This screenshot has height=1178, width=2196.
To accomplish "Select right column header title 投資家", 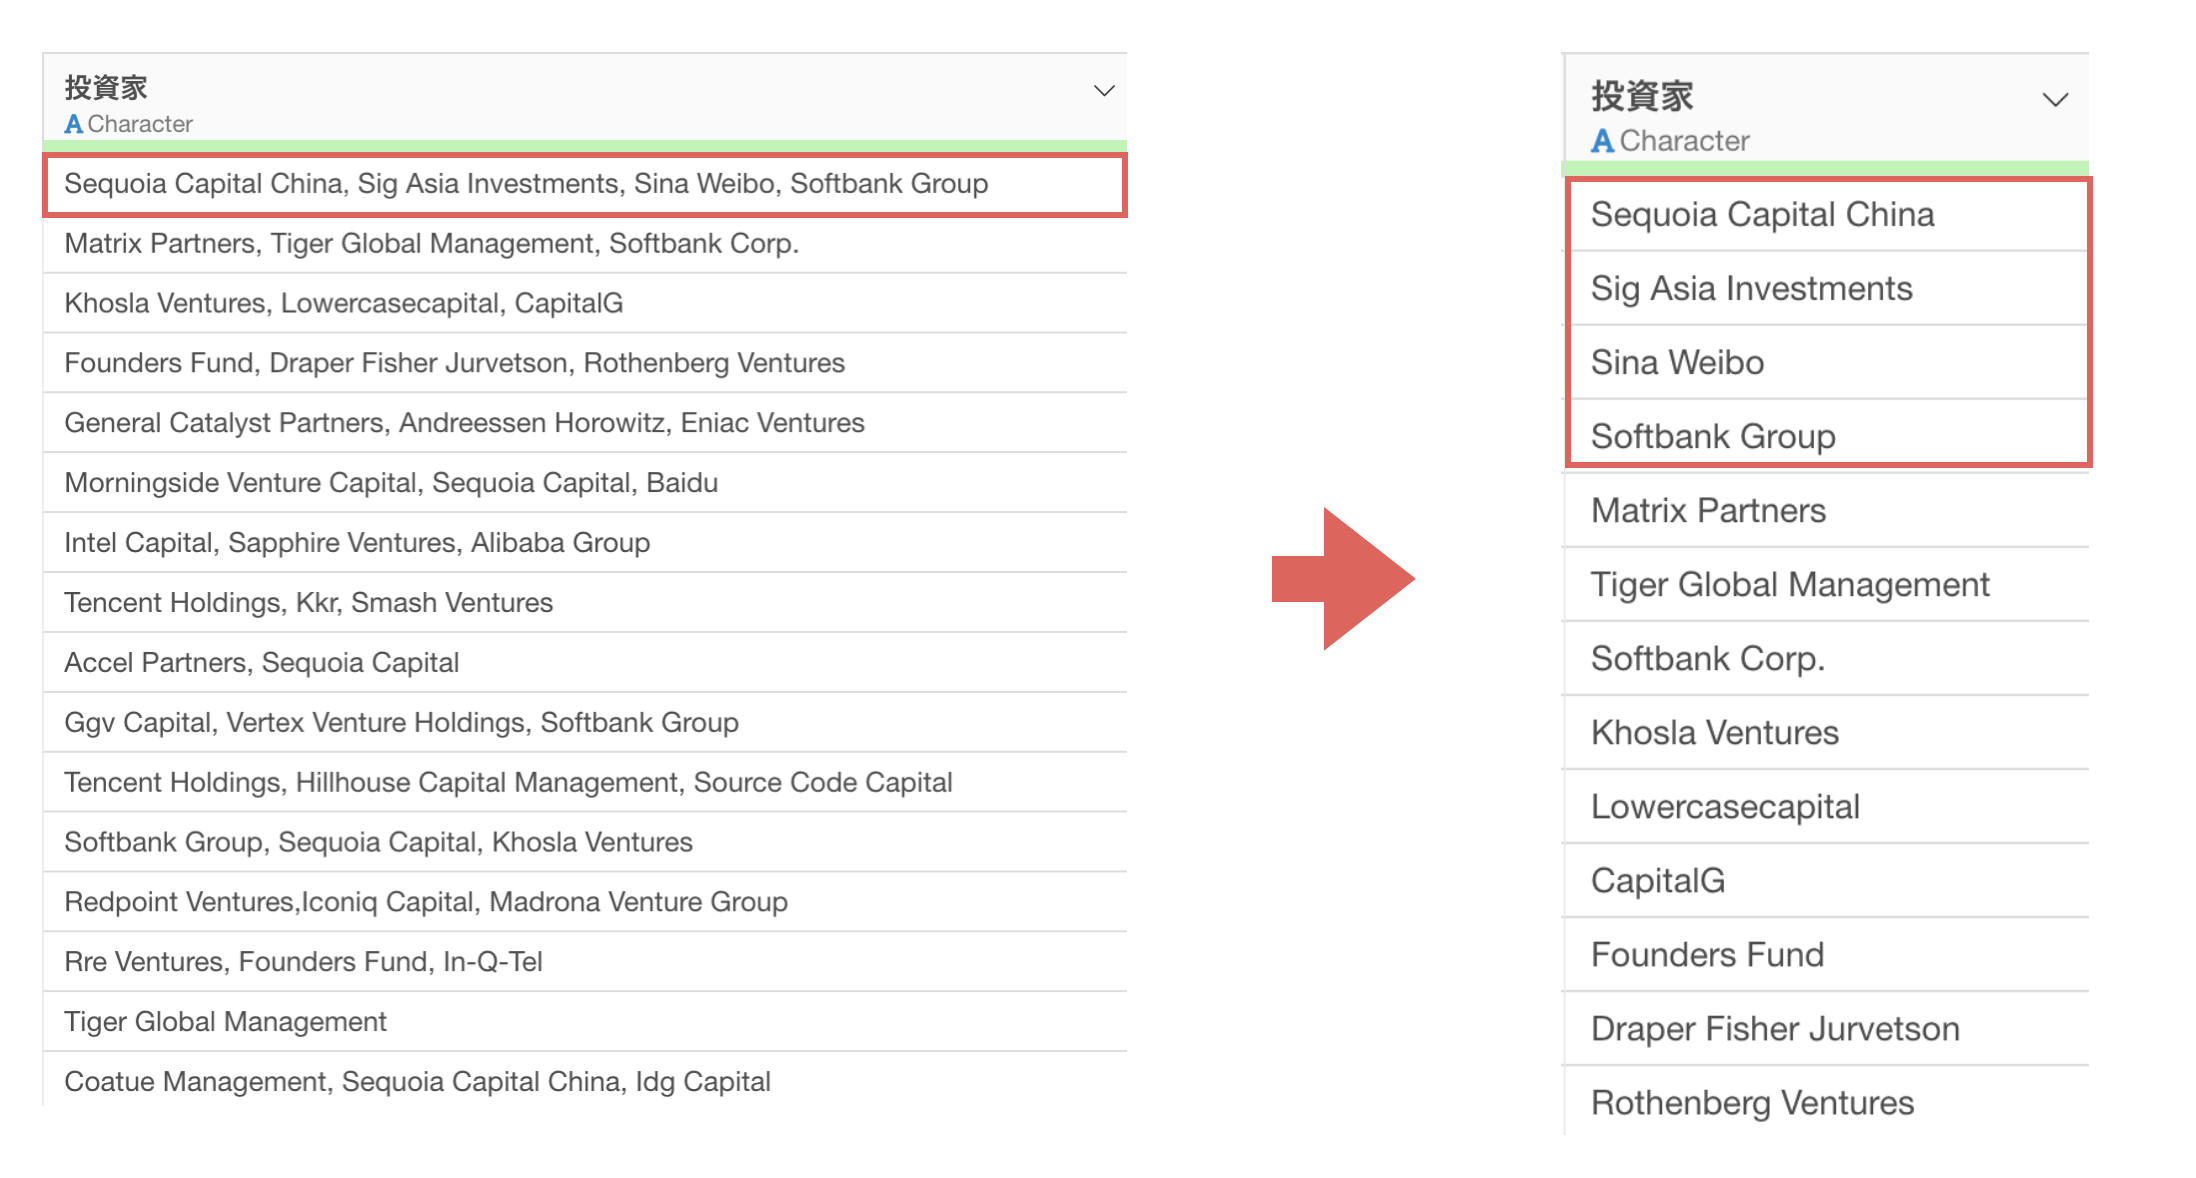I will point(1642,96).
